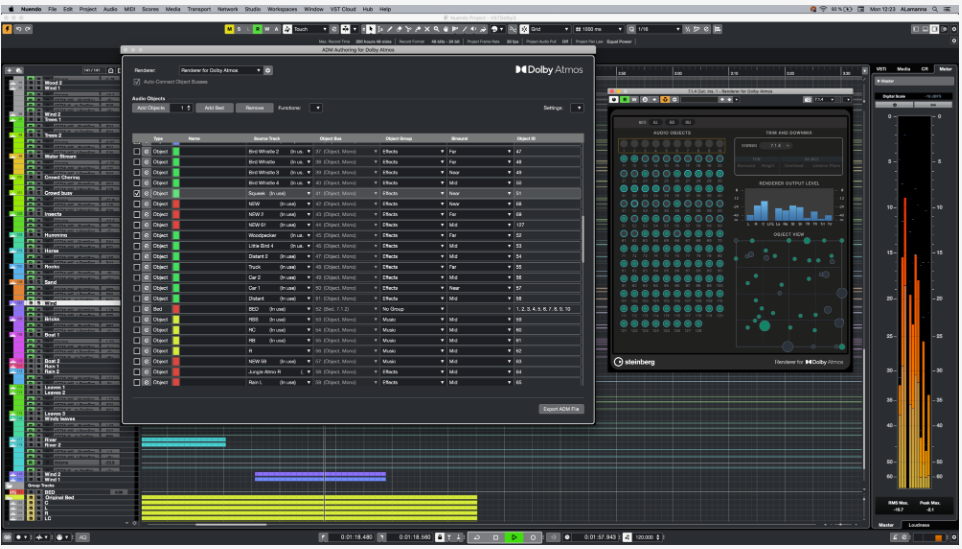Check the Bird Whistle 2 row checkbox

(x=137, y=152)
